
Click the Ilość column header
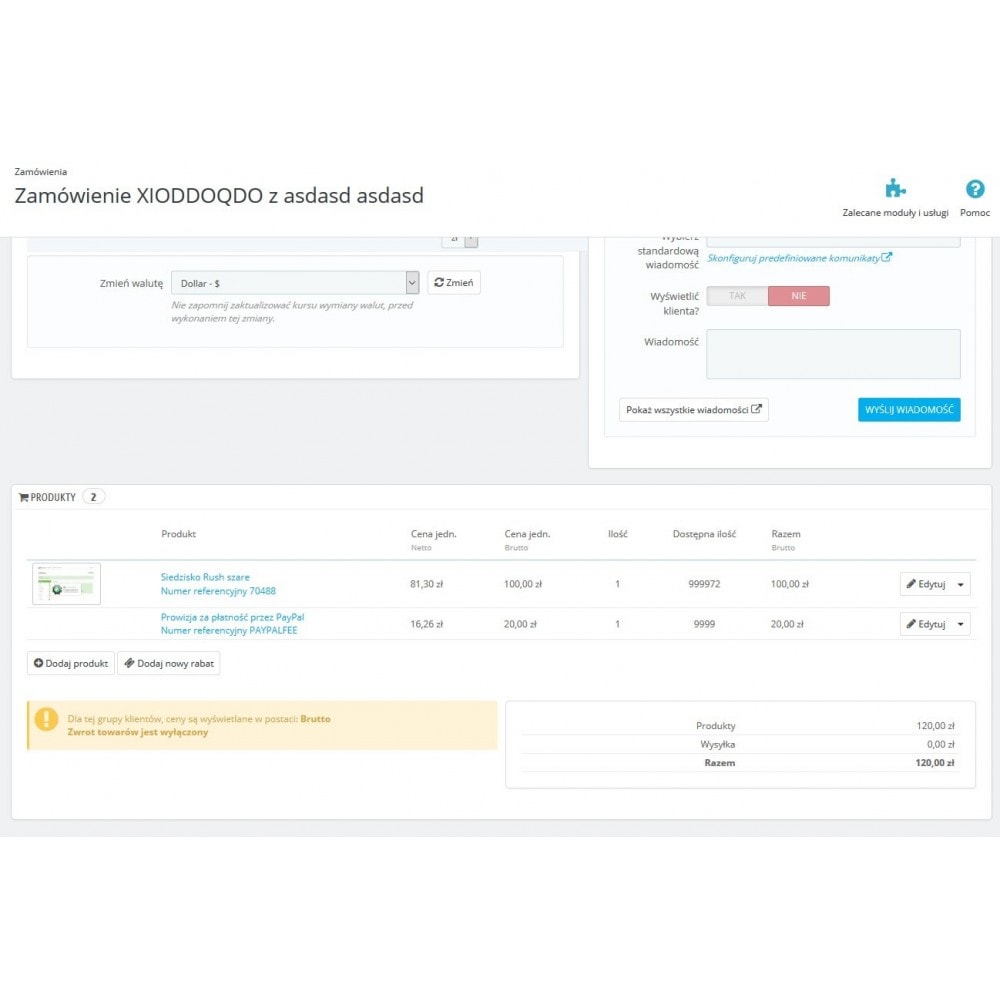617,534
